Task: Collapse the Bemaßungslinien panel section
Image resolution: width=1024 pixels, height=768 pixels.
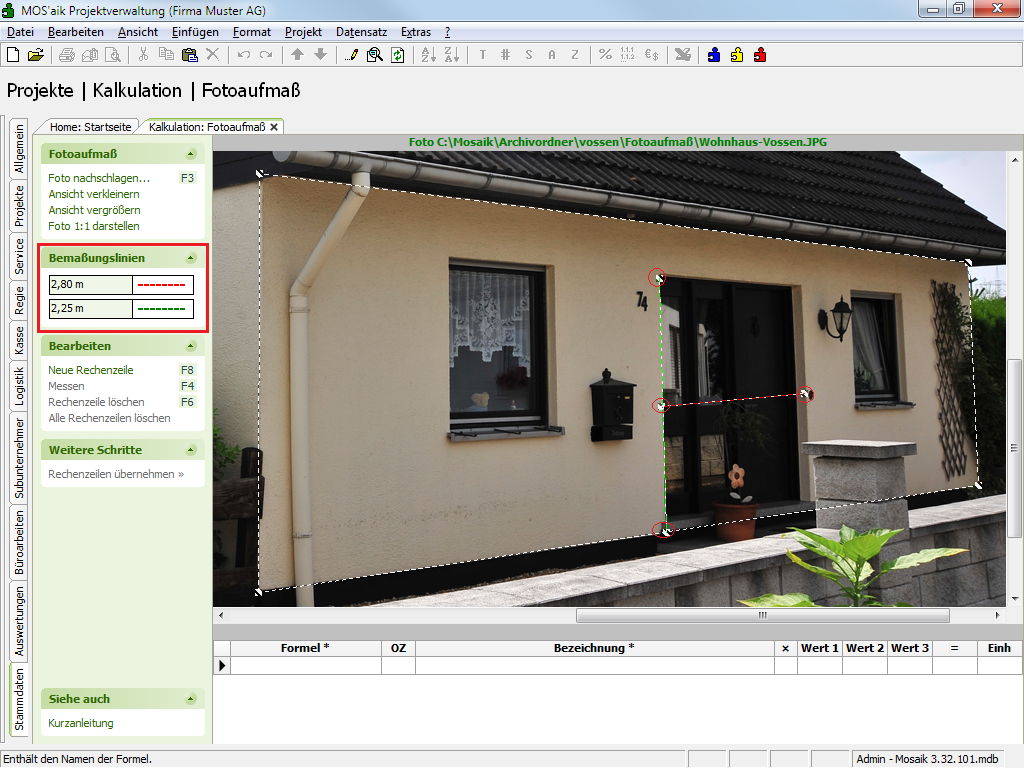Action: [x=190, y=258]
